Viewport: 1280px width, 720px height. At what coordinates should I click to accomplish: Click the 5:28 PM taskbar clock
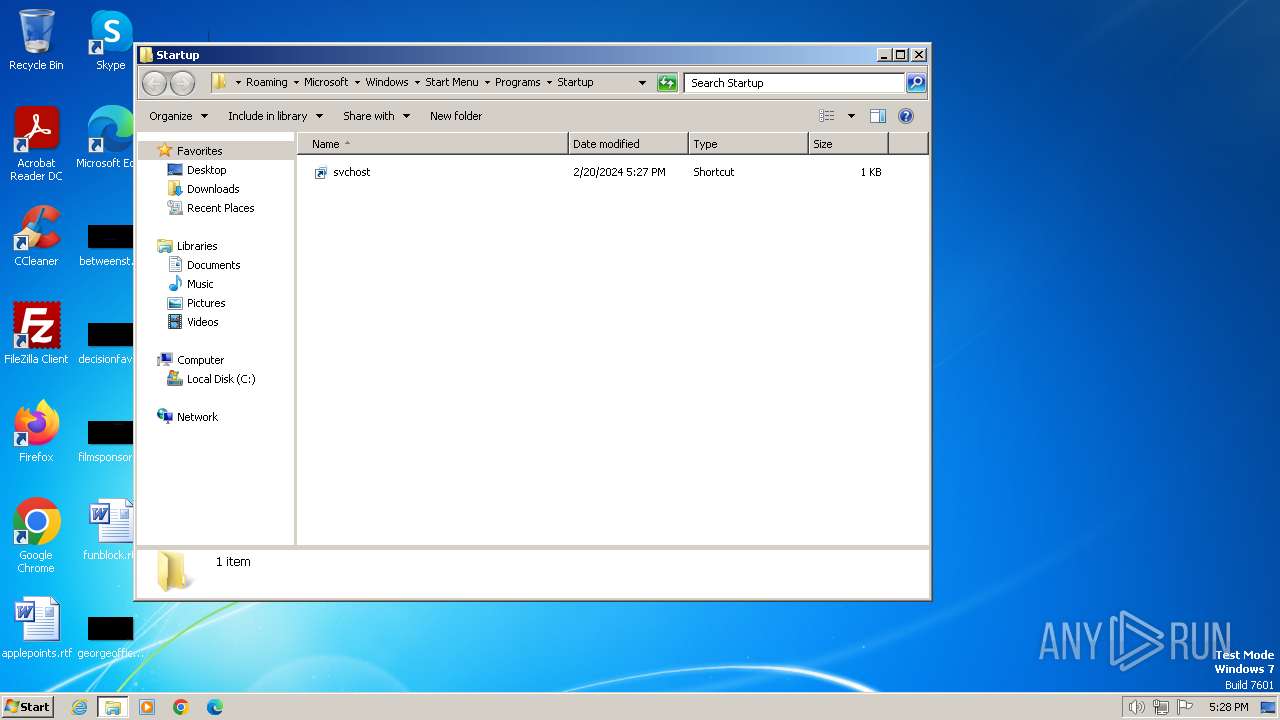point(1228,707)
